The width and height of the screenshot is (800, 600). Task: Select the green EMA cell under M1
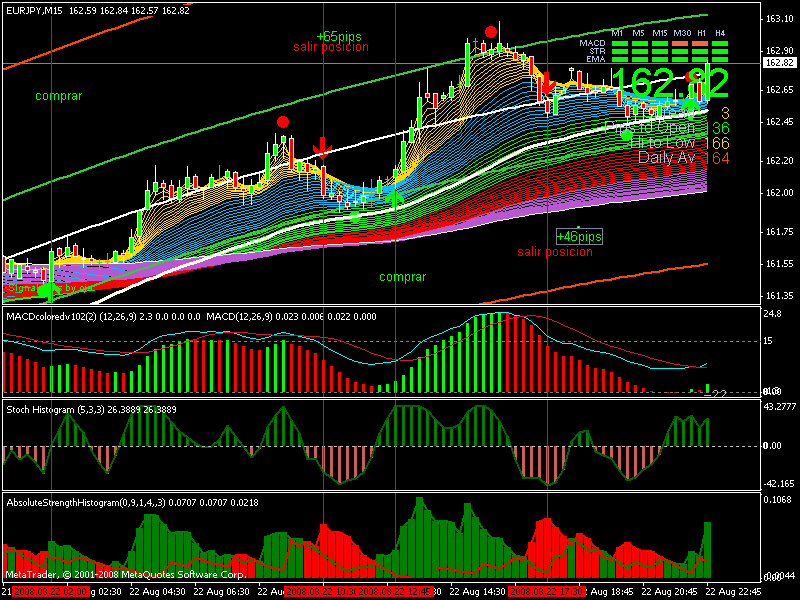618,60
